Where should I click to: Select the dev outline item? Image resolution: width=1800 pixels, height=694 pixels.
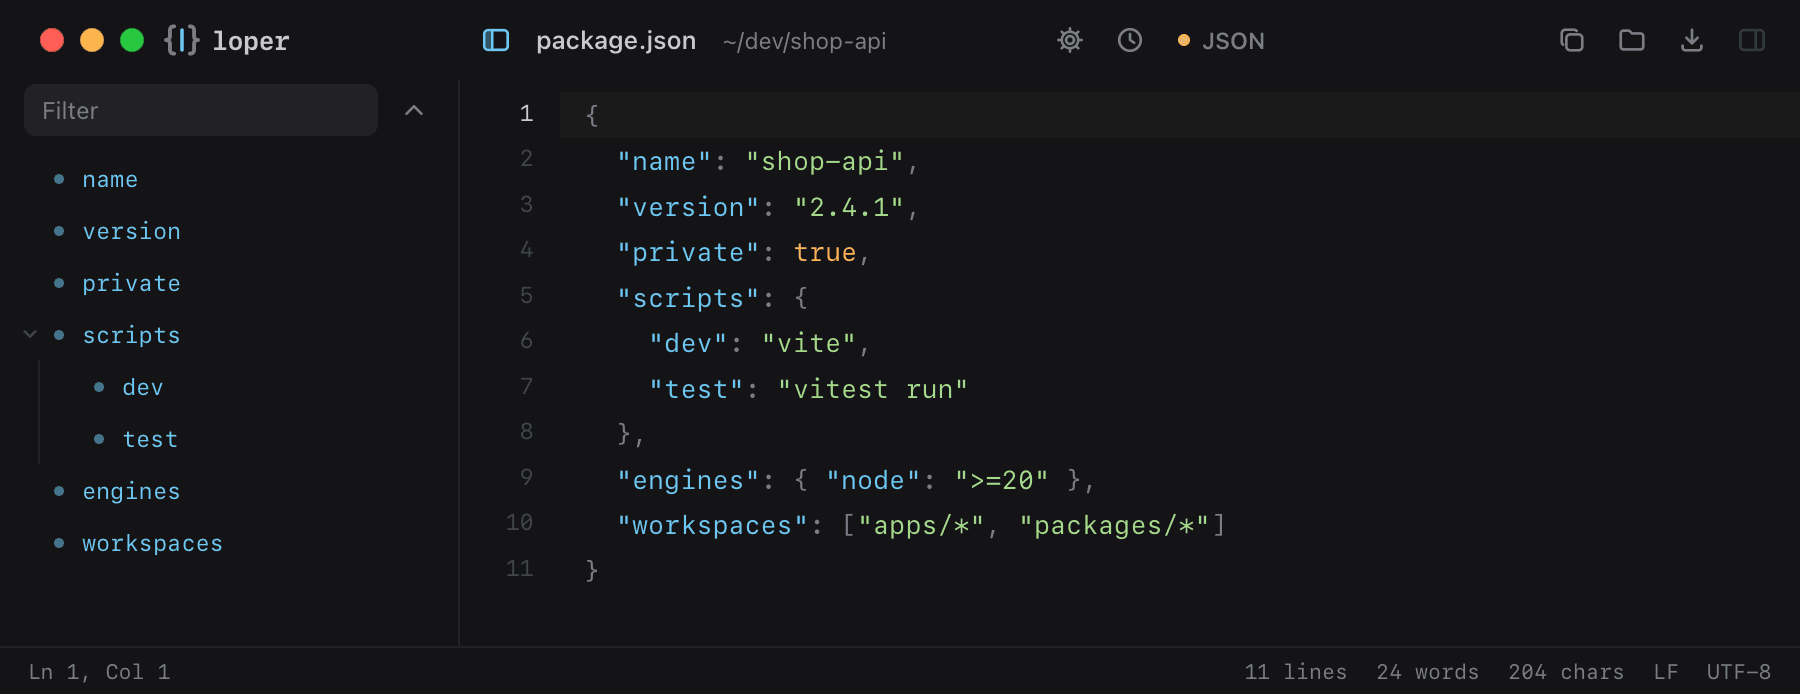[x=143, y=387]
